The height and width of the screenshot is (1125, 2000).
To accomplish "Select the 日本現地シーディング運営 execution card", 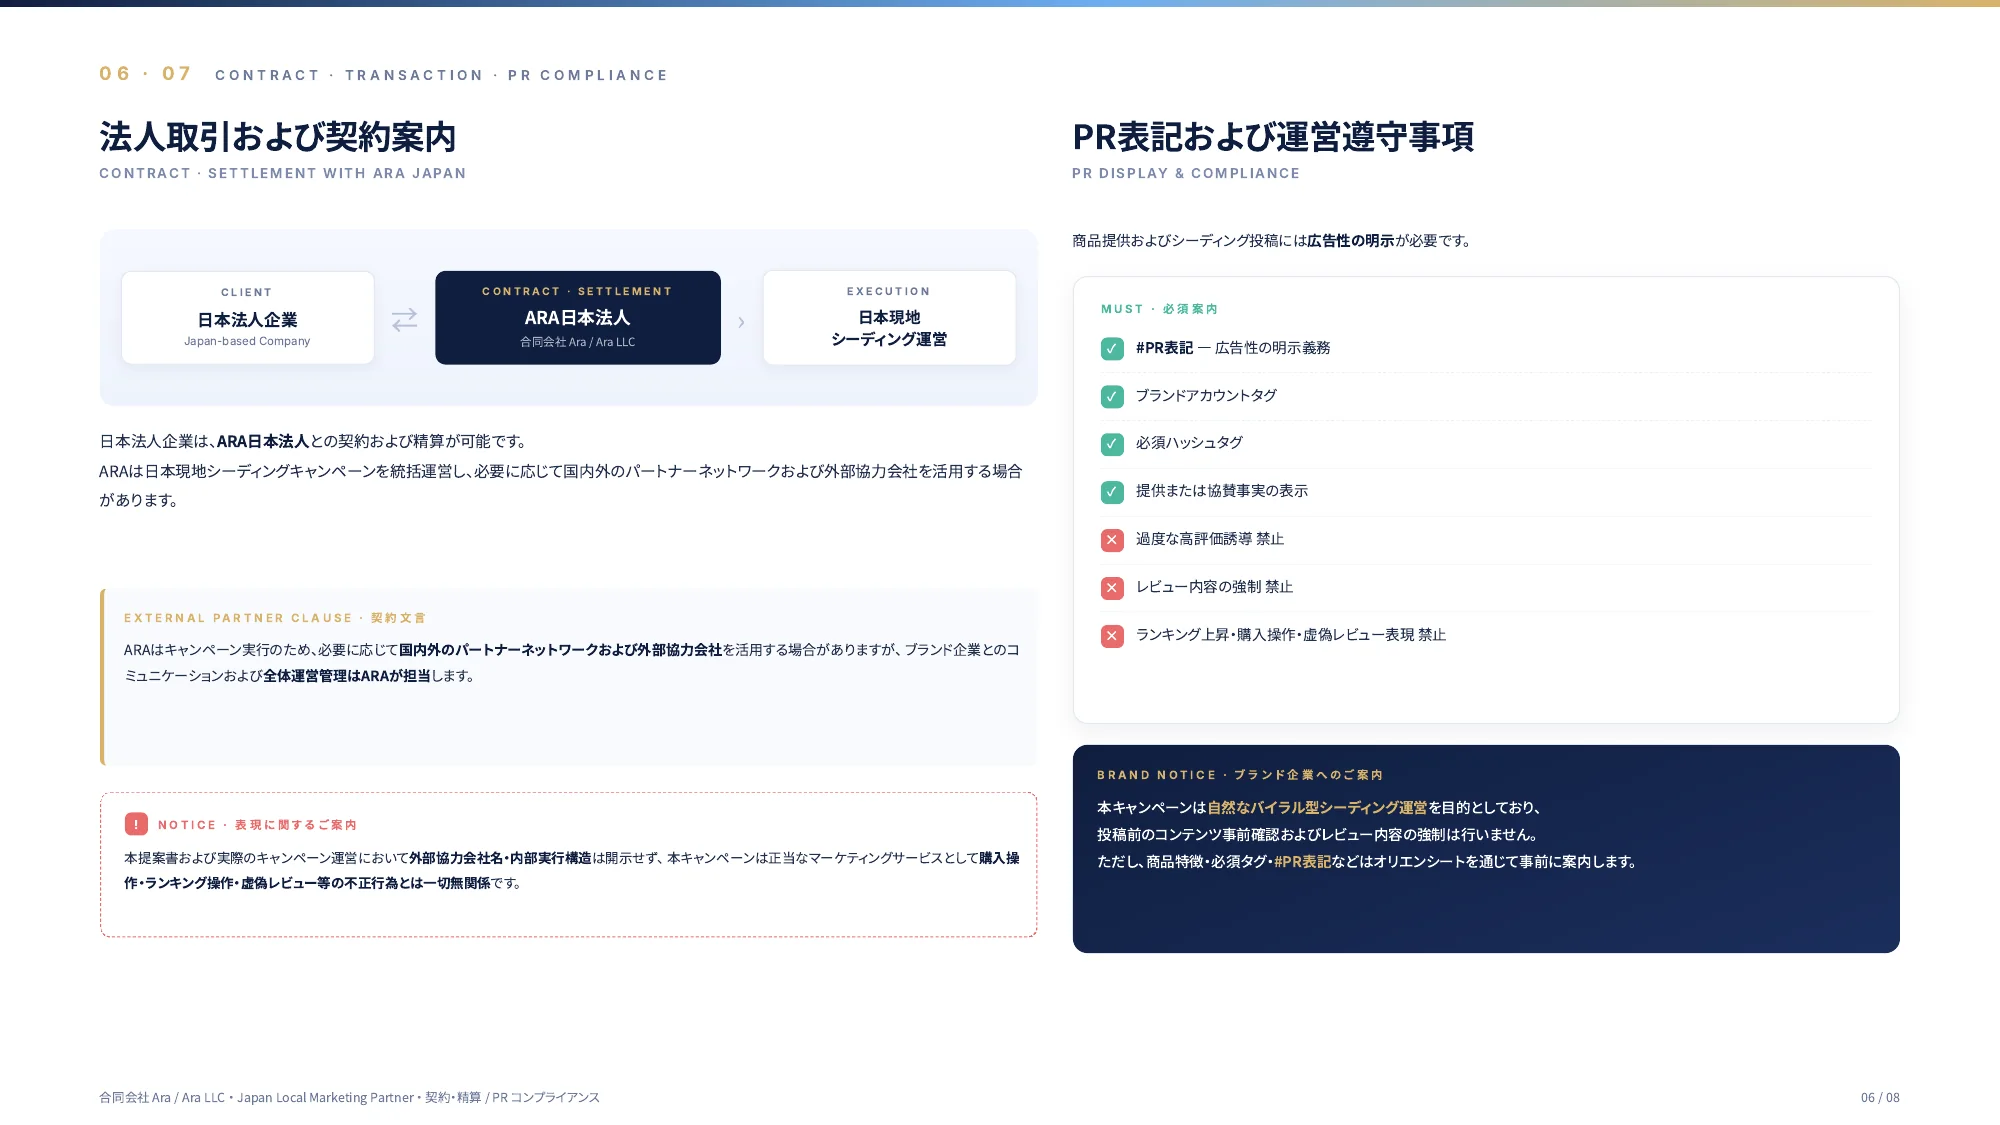I will pyautogui.click(x=889, y=318).
